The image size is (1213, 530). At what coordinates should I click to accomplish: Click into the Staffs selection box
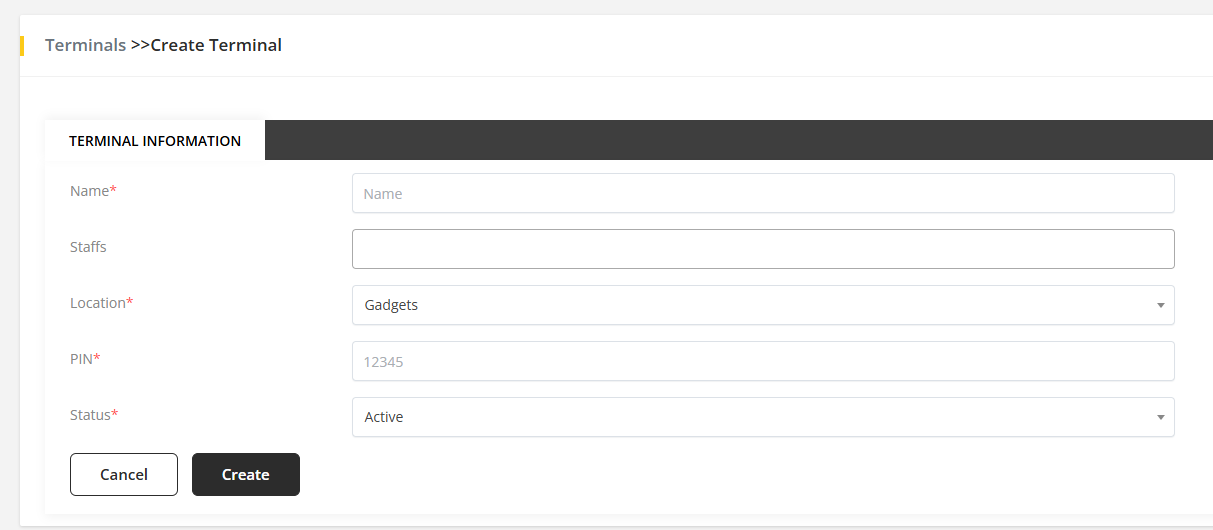pyautogui.click(x=762, y=249)
